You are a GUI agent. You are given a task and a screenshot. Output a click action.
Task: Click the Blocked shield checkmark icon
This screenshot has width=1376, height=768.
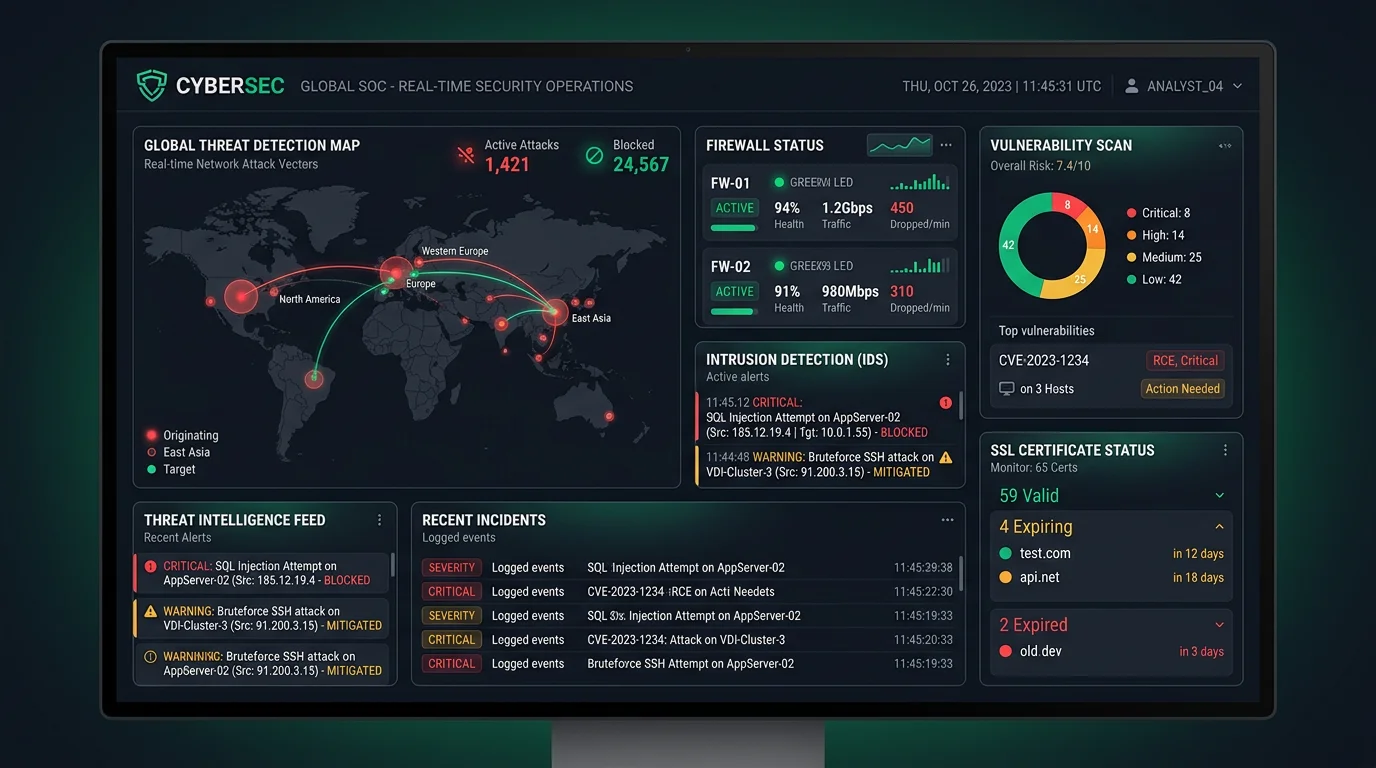coord(592,152)
